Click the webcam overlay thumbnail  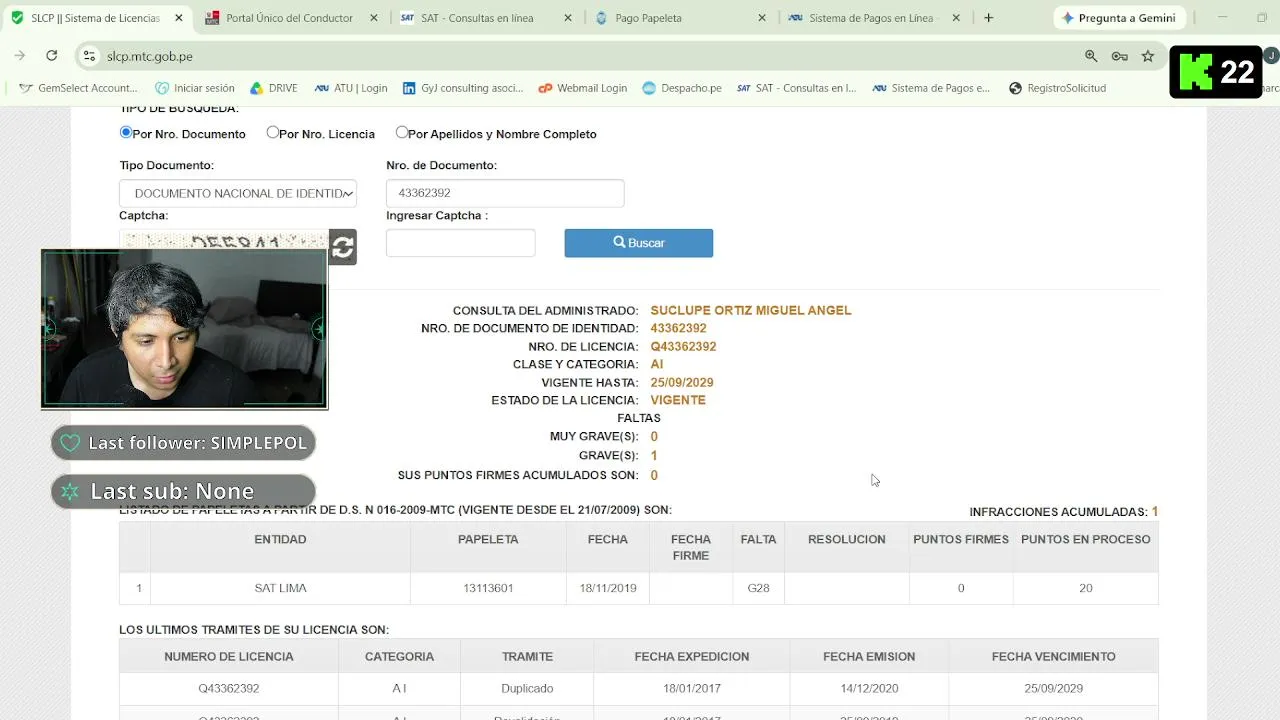tap(184, 329)
